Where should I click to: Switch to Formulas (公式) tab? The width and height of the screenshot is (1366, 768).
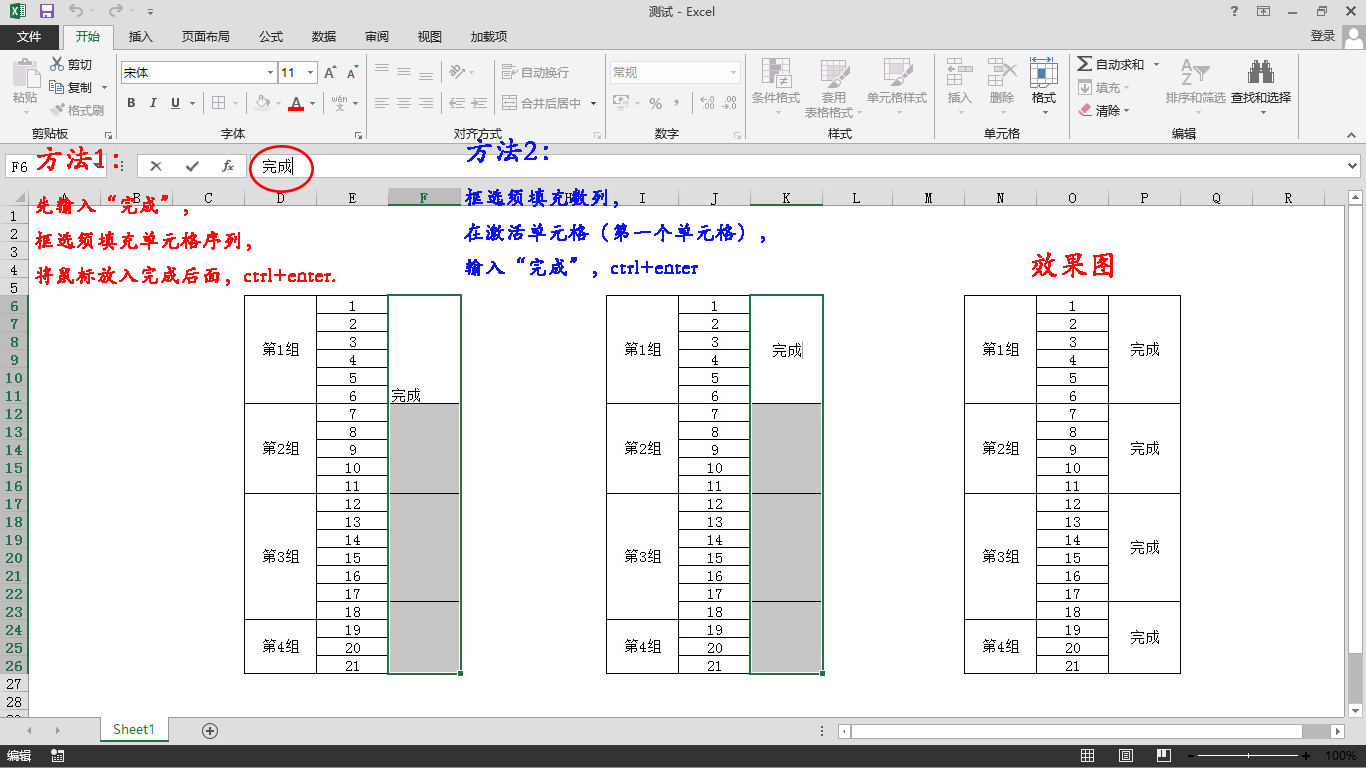point(271,37)
